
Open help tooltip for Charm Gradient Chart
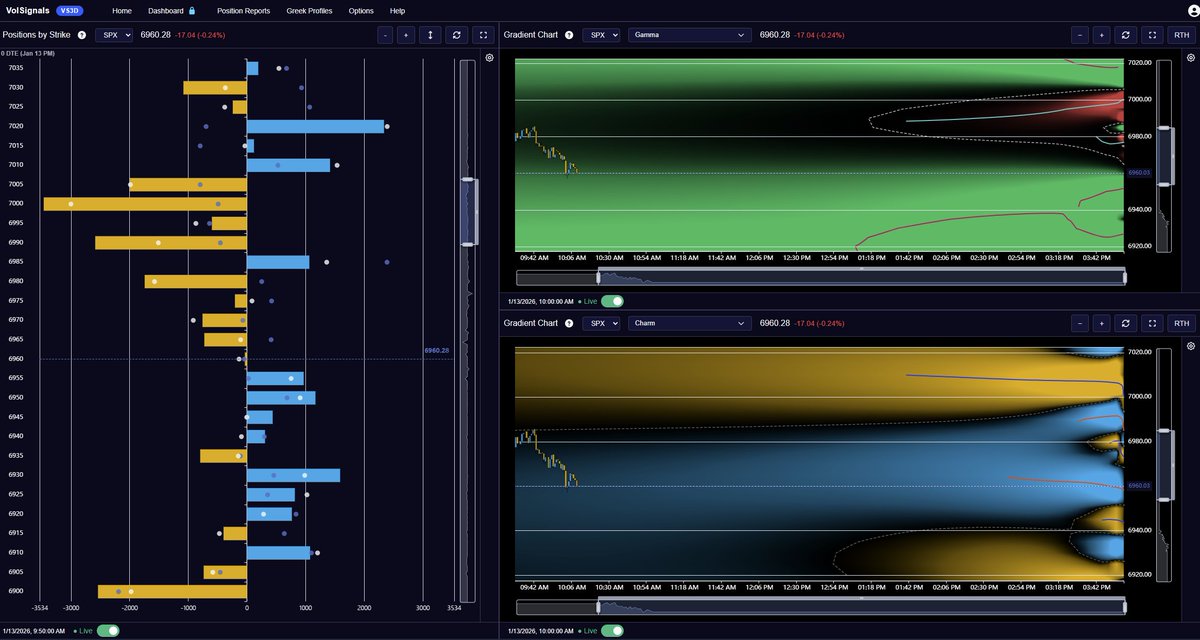569,324
